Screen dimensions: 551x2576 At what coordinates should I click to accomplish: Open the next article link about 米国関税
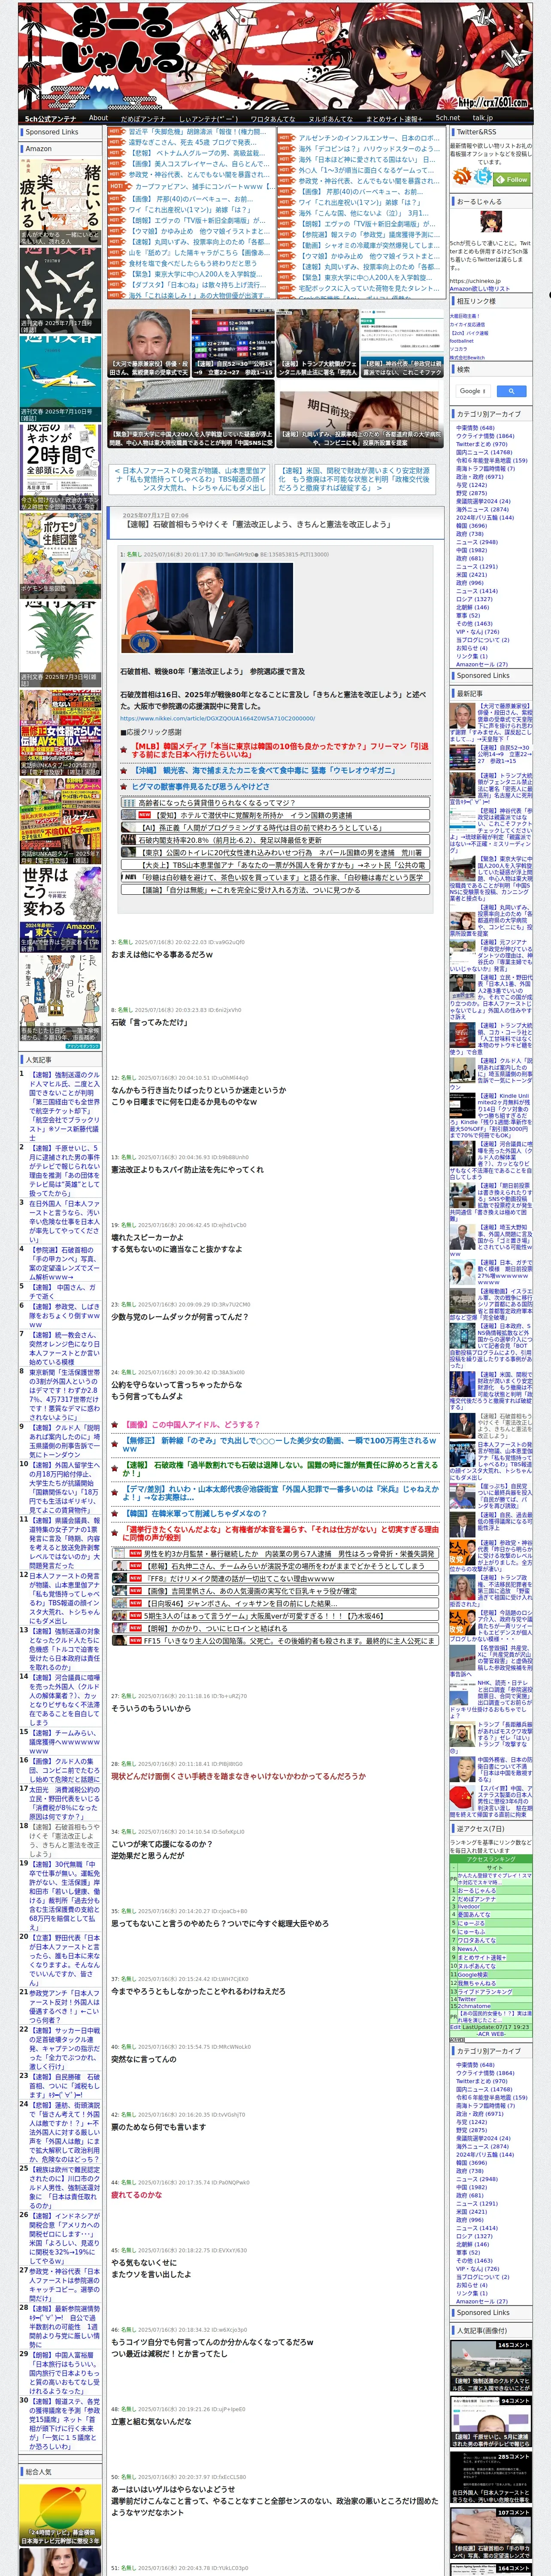[x=355, y=479]
